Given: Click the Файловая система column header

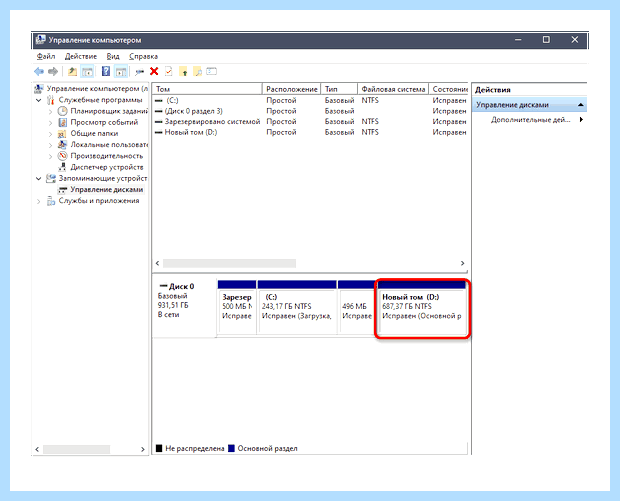Looking at the screenshot, I should pos(393,89).
